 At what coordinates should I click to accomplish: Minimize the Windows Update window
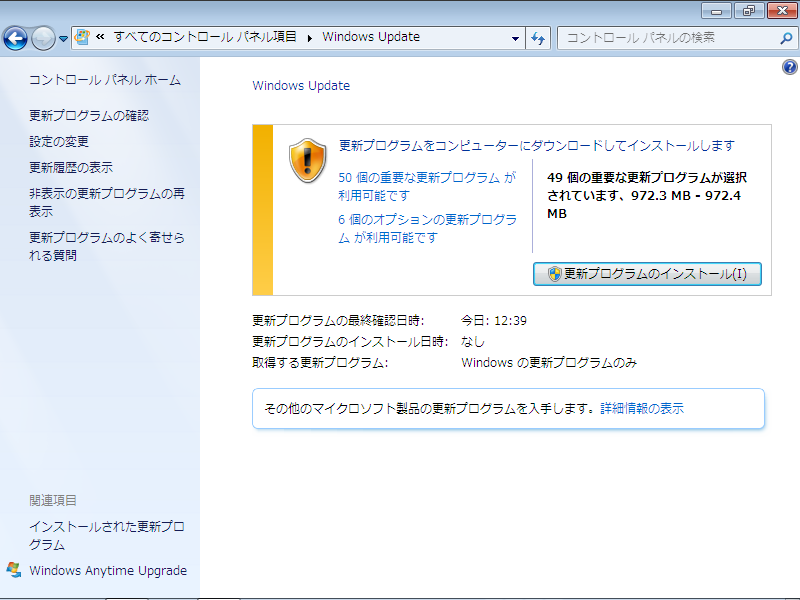click(x=716, y=11)
